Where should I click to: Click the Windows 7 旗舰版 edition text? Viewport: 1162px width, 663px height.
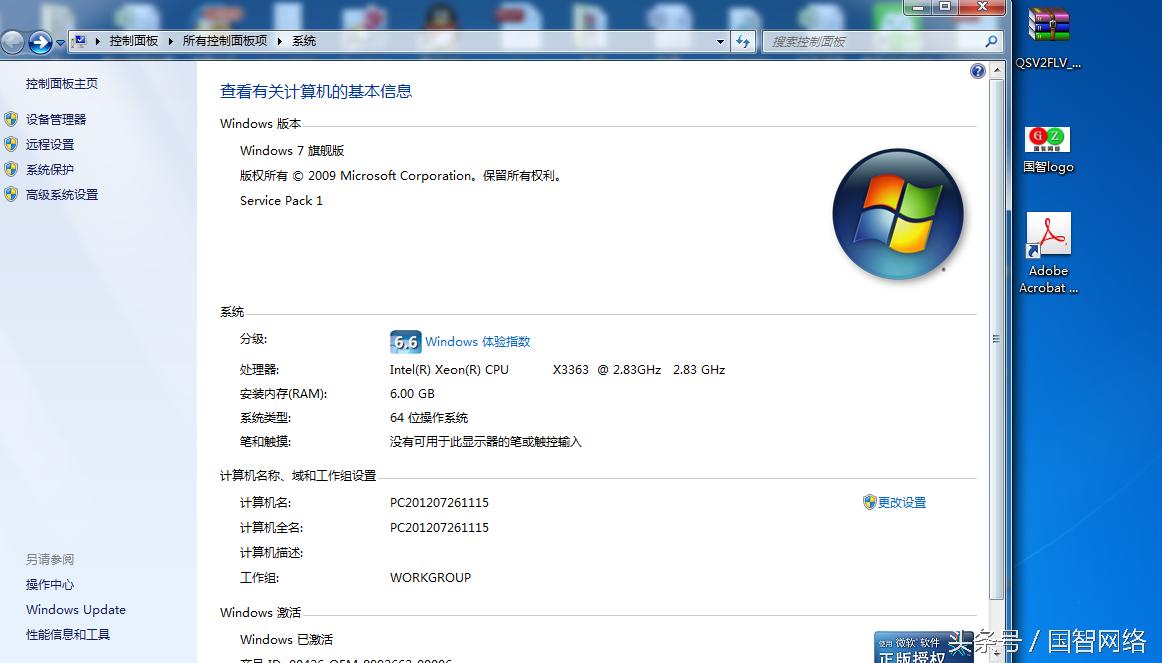292,150
